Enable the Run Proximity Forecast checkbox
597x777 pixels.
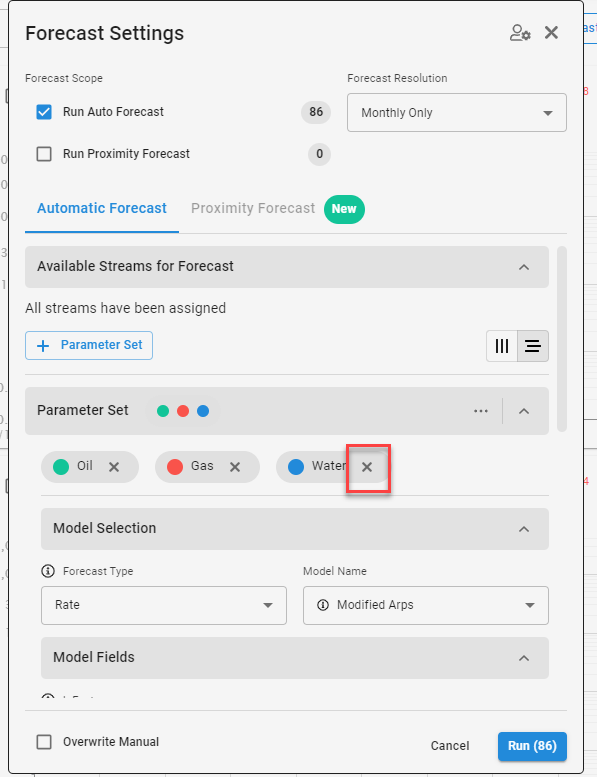coord(44,154)
